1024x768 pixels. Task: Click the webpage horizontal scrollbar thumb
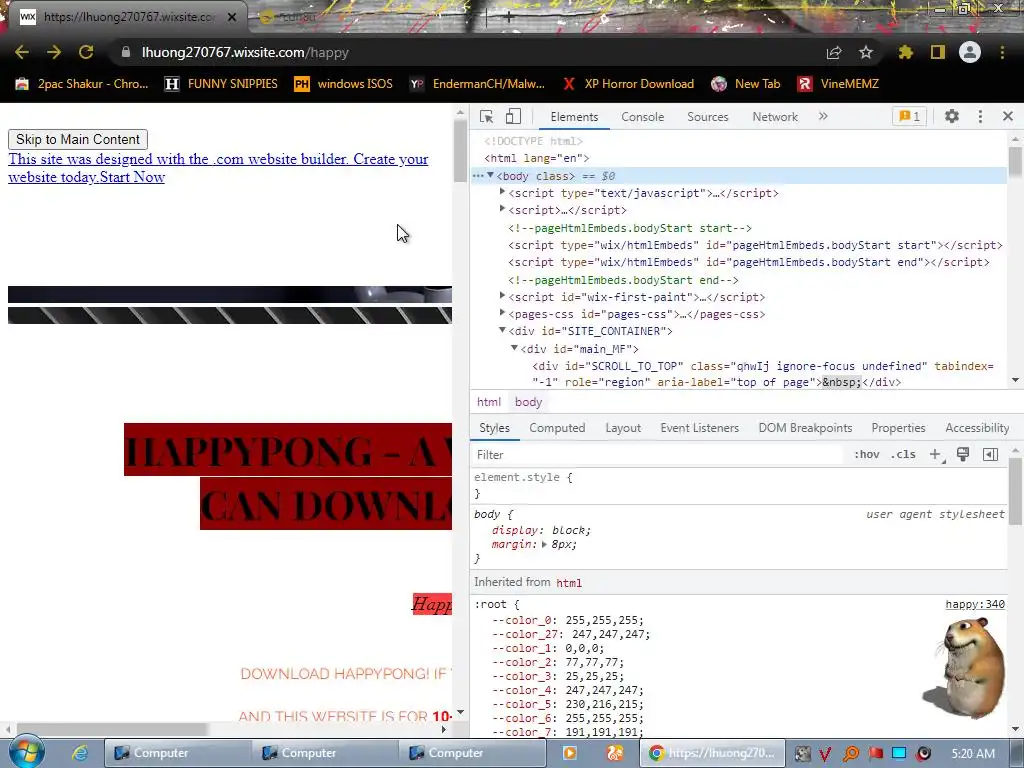tap(112, 729)
